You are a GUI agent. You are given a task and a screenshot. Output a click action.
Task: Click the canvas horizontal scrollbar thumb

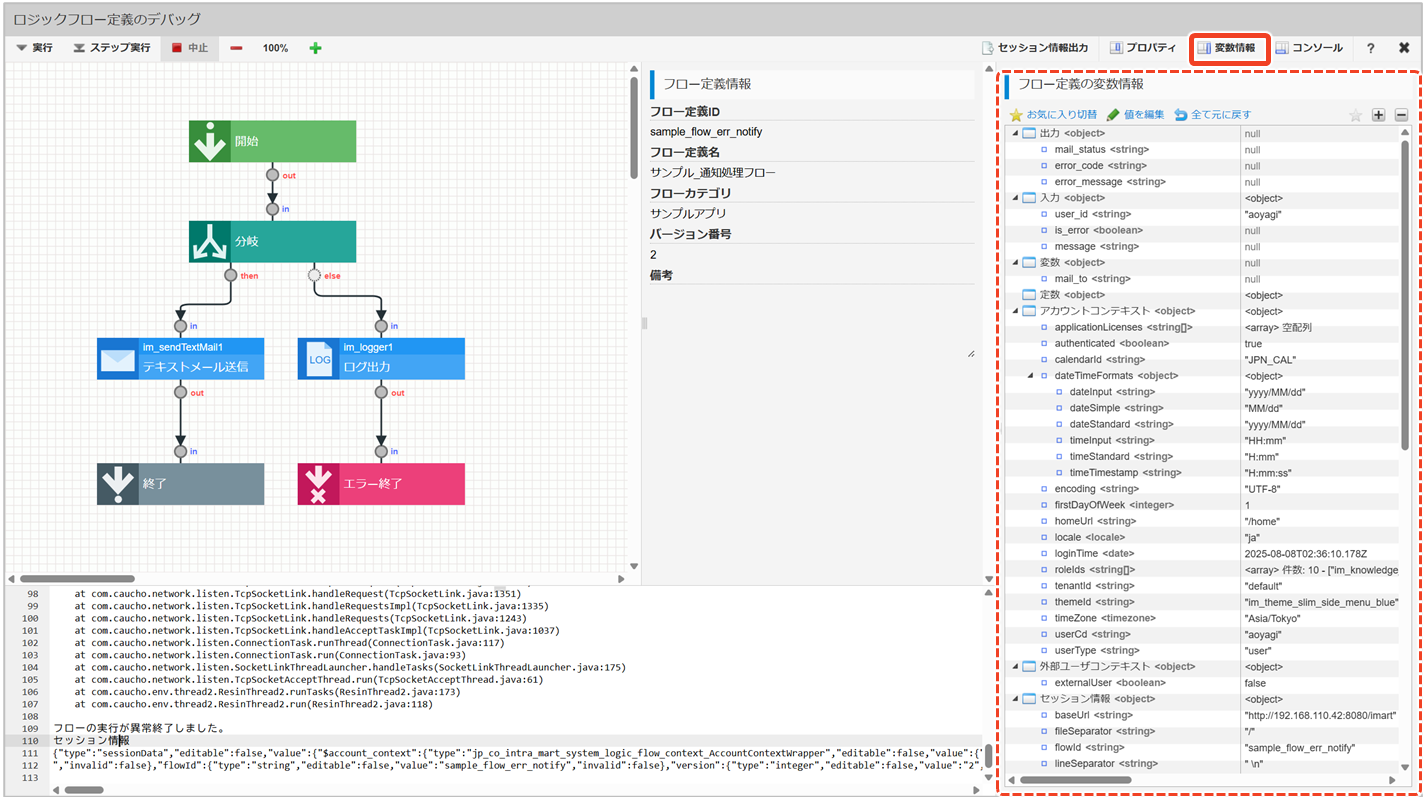77,578
